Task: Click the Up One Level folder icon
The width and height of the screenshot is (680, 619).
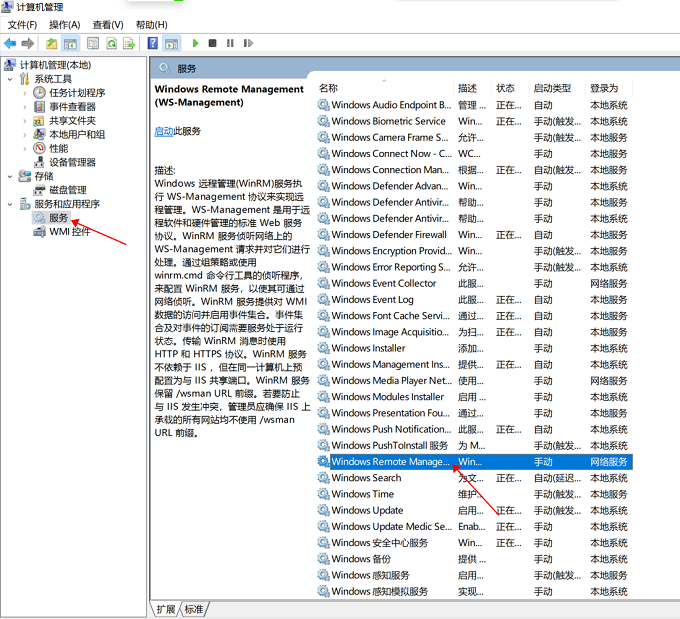Action: [52, 43]
